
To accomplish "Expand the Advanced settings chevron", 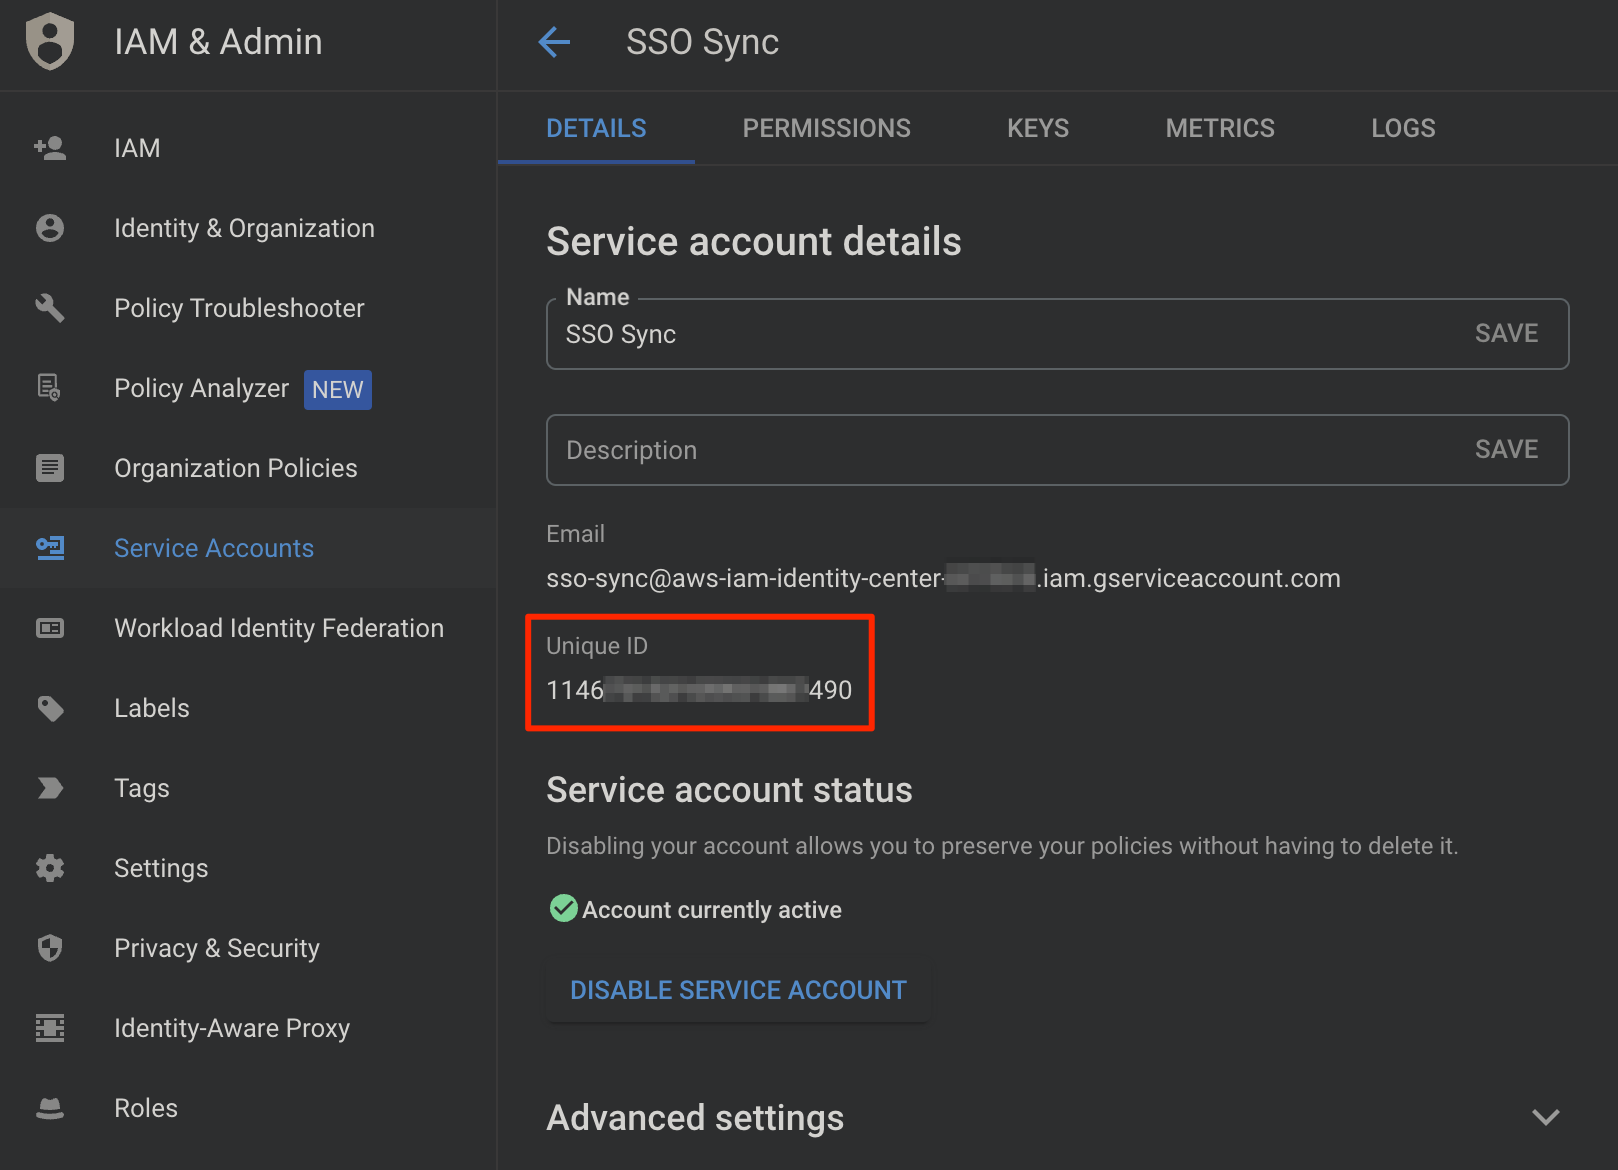I will click(x=1546, y=1117).
